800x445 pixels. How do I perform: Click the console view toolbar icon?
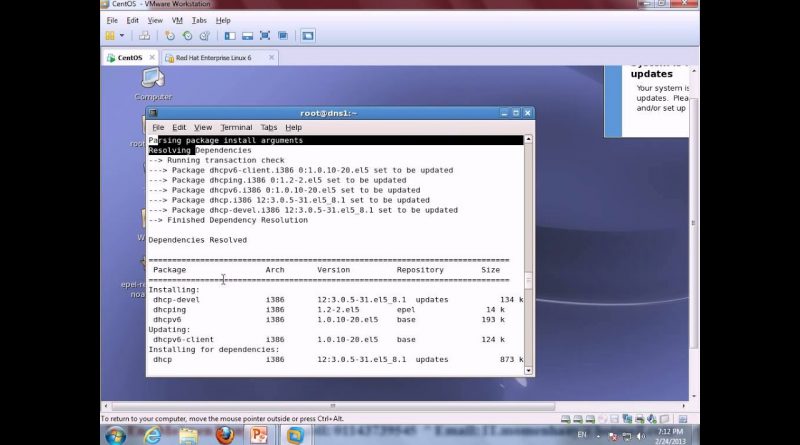click(308, 36)
